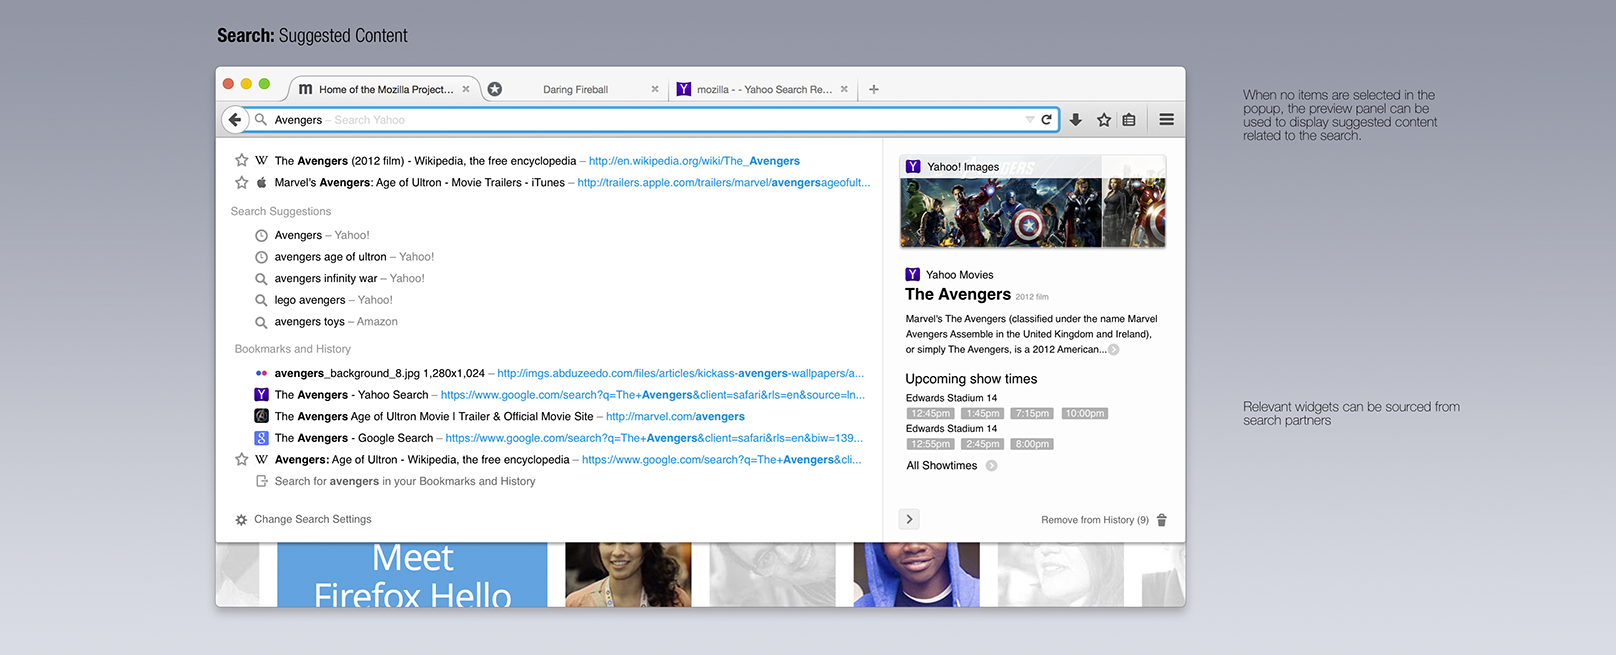The image size is (1616, 655).
Task: Click Apple logo favicon of iTunes result
Action: click(261, 182)
